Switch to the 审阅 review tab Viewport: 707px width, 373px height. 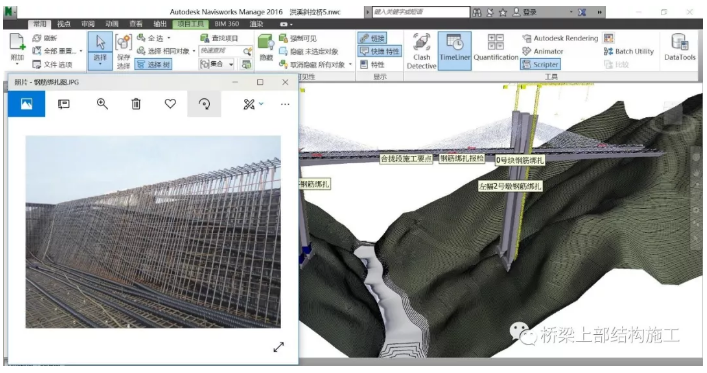pos(88,24)
